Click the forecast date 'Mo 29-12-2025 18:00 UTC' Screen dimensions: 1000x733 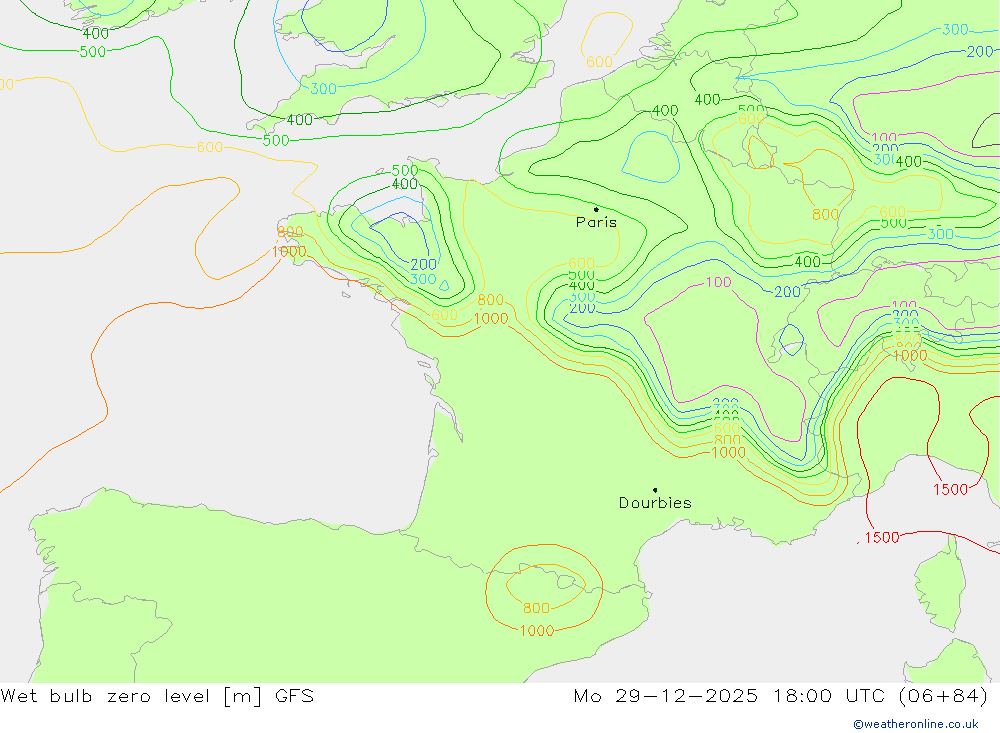(730, 696)
